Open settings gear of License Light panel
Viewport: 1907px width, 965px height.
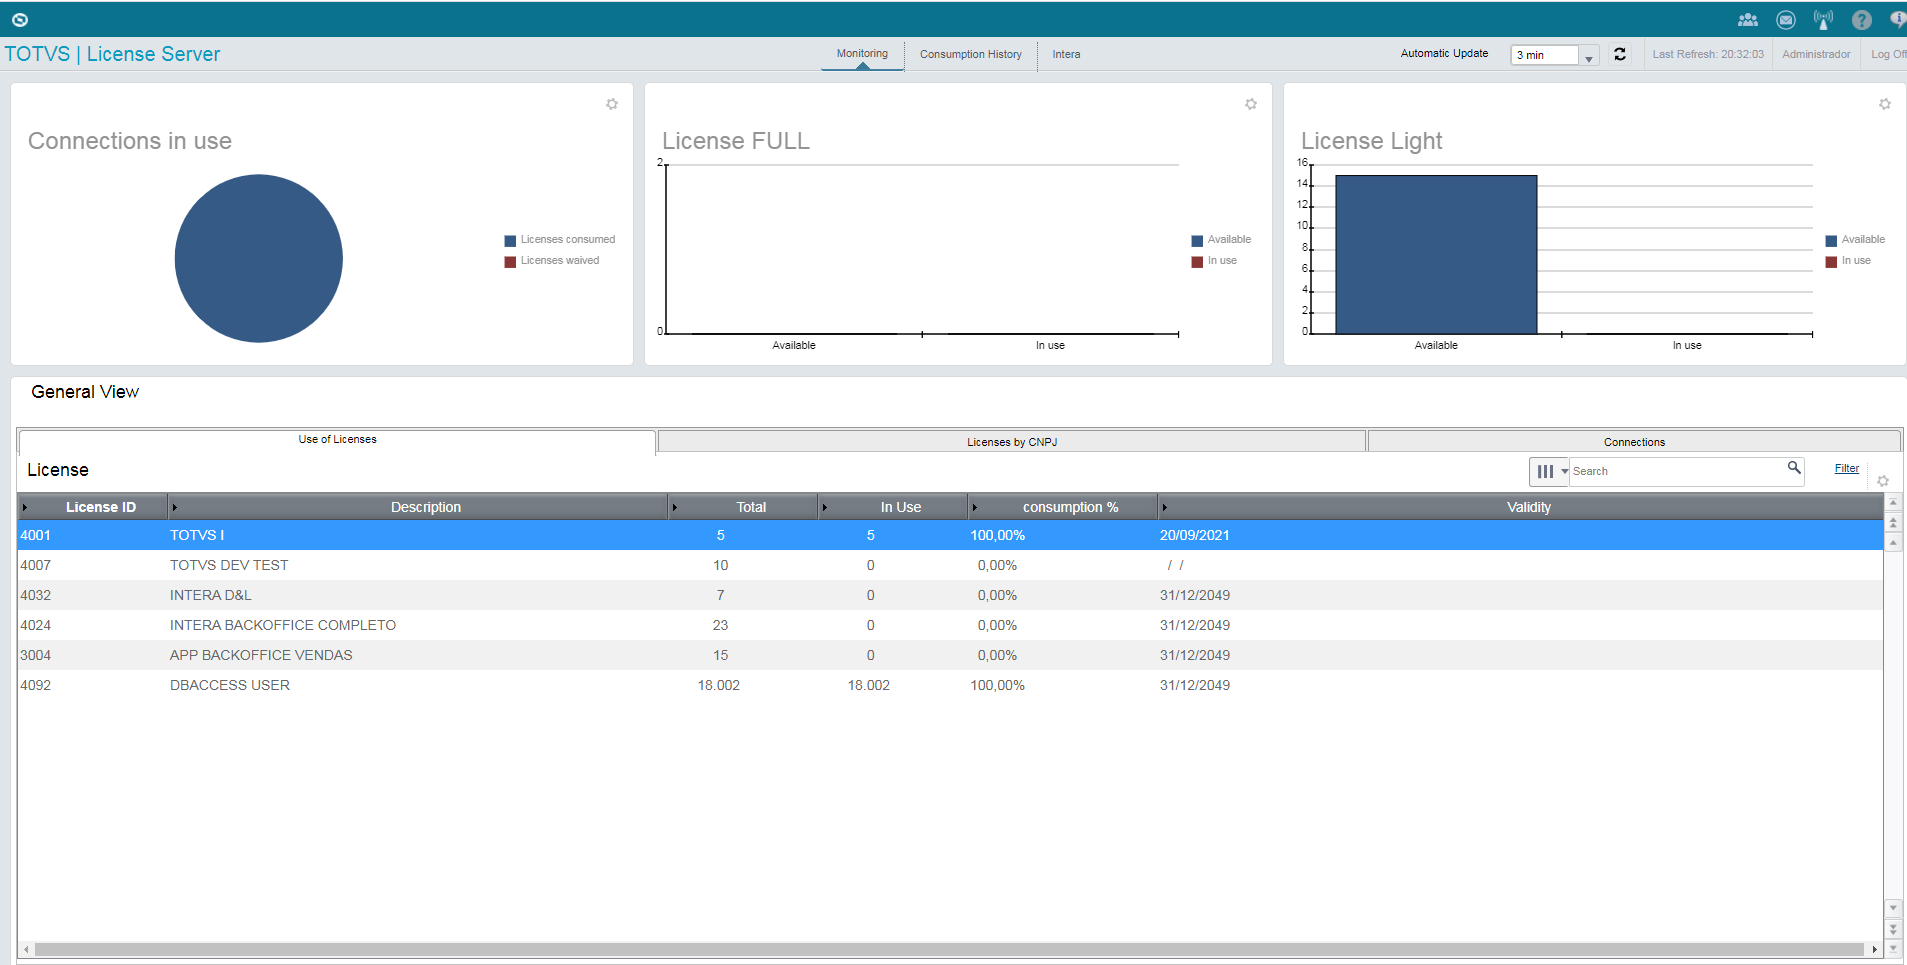(1885, 104)
